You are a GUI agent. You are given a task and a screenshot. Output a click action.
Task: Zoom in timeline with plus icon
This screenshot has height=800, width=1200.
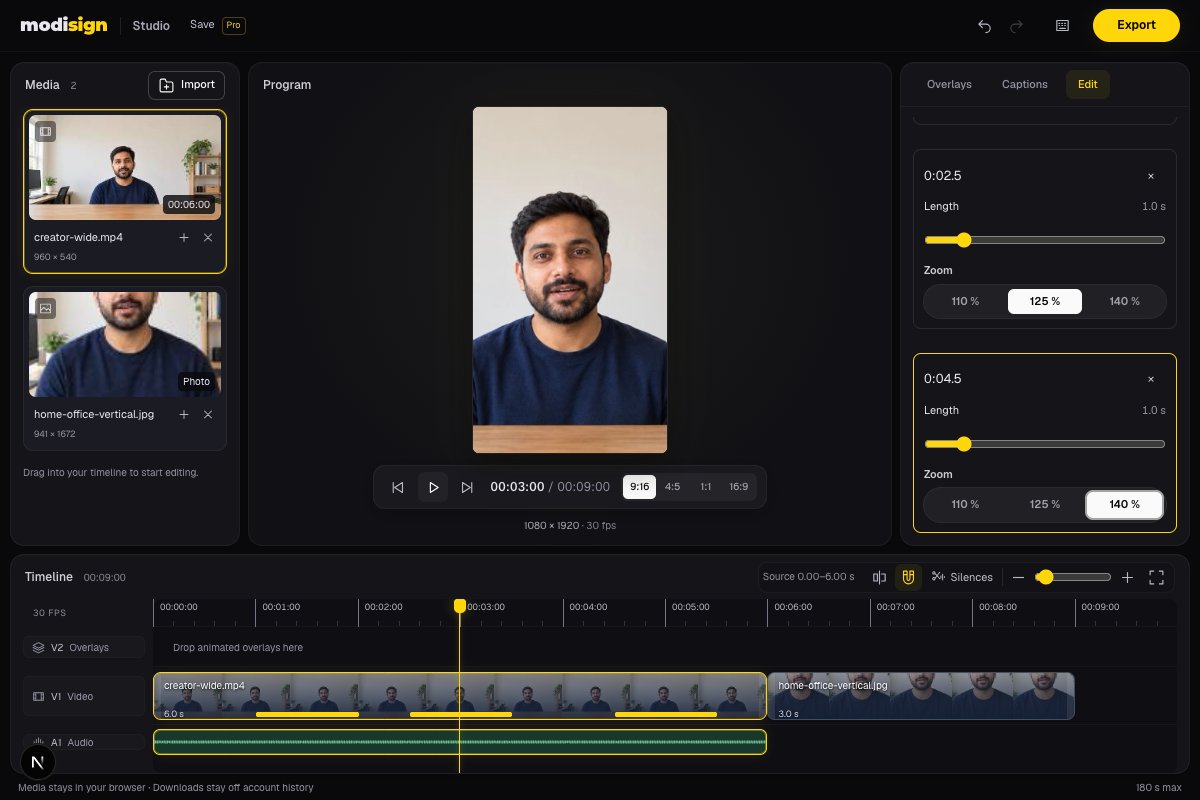click(x=1127, y=577)
